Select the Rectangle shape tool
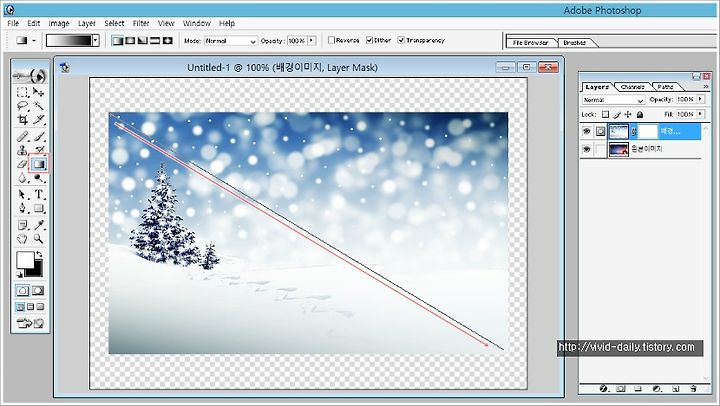 [x=39, y=209]
